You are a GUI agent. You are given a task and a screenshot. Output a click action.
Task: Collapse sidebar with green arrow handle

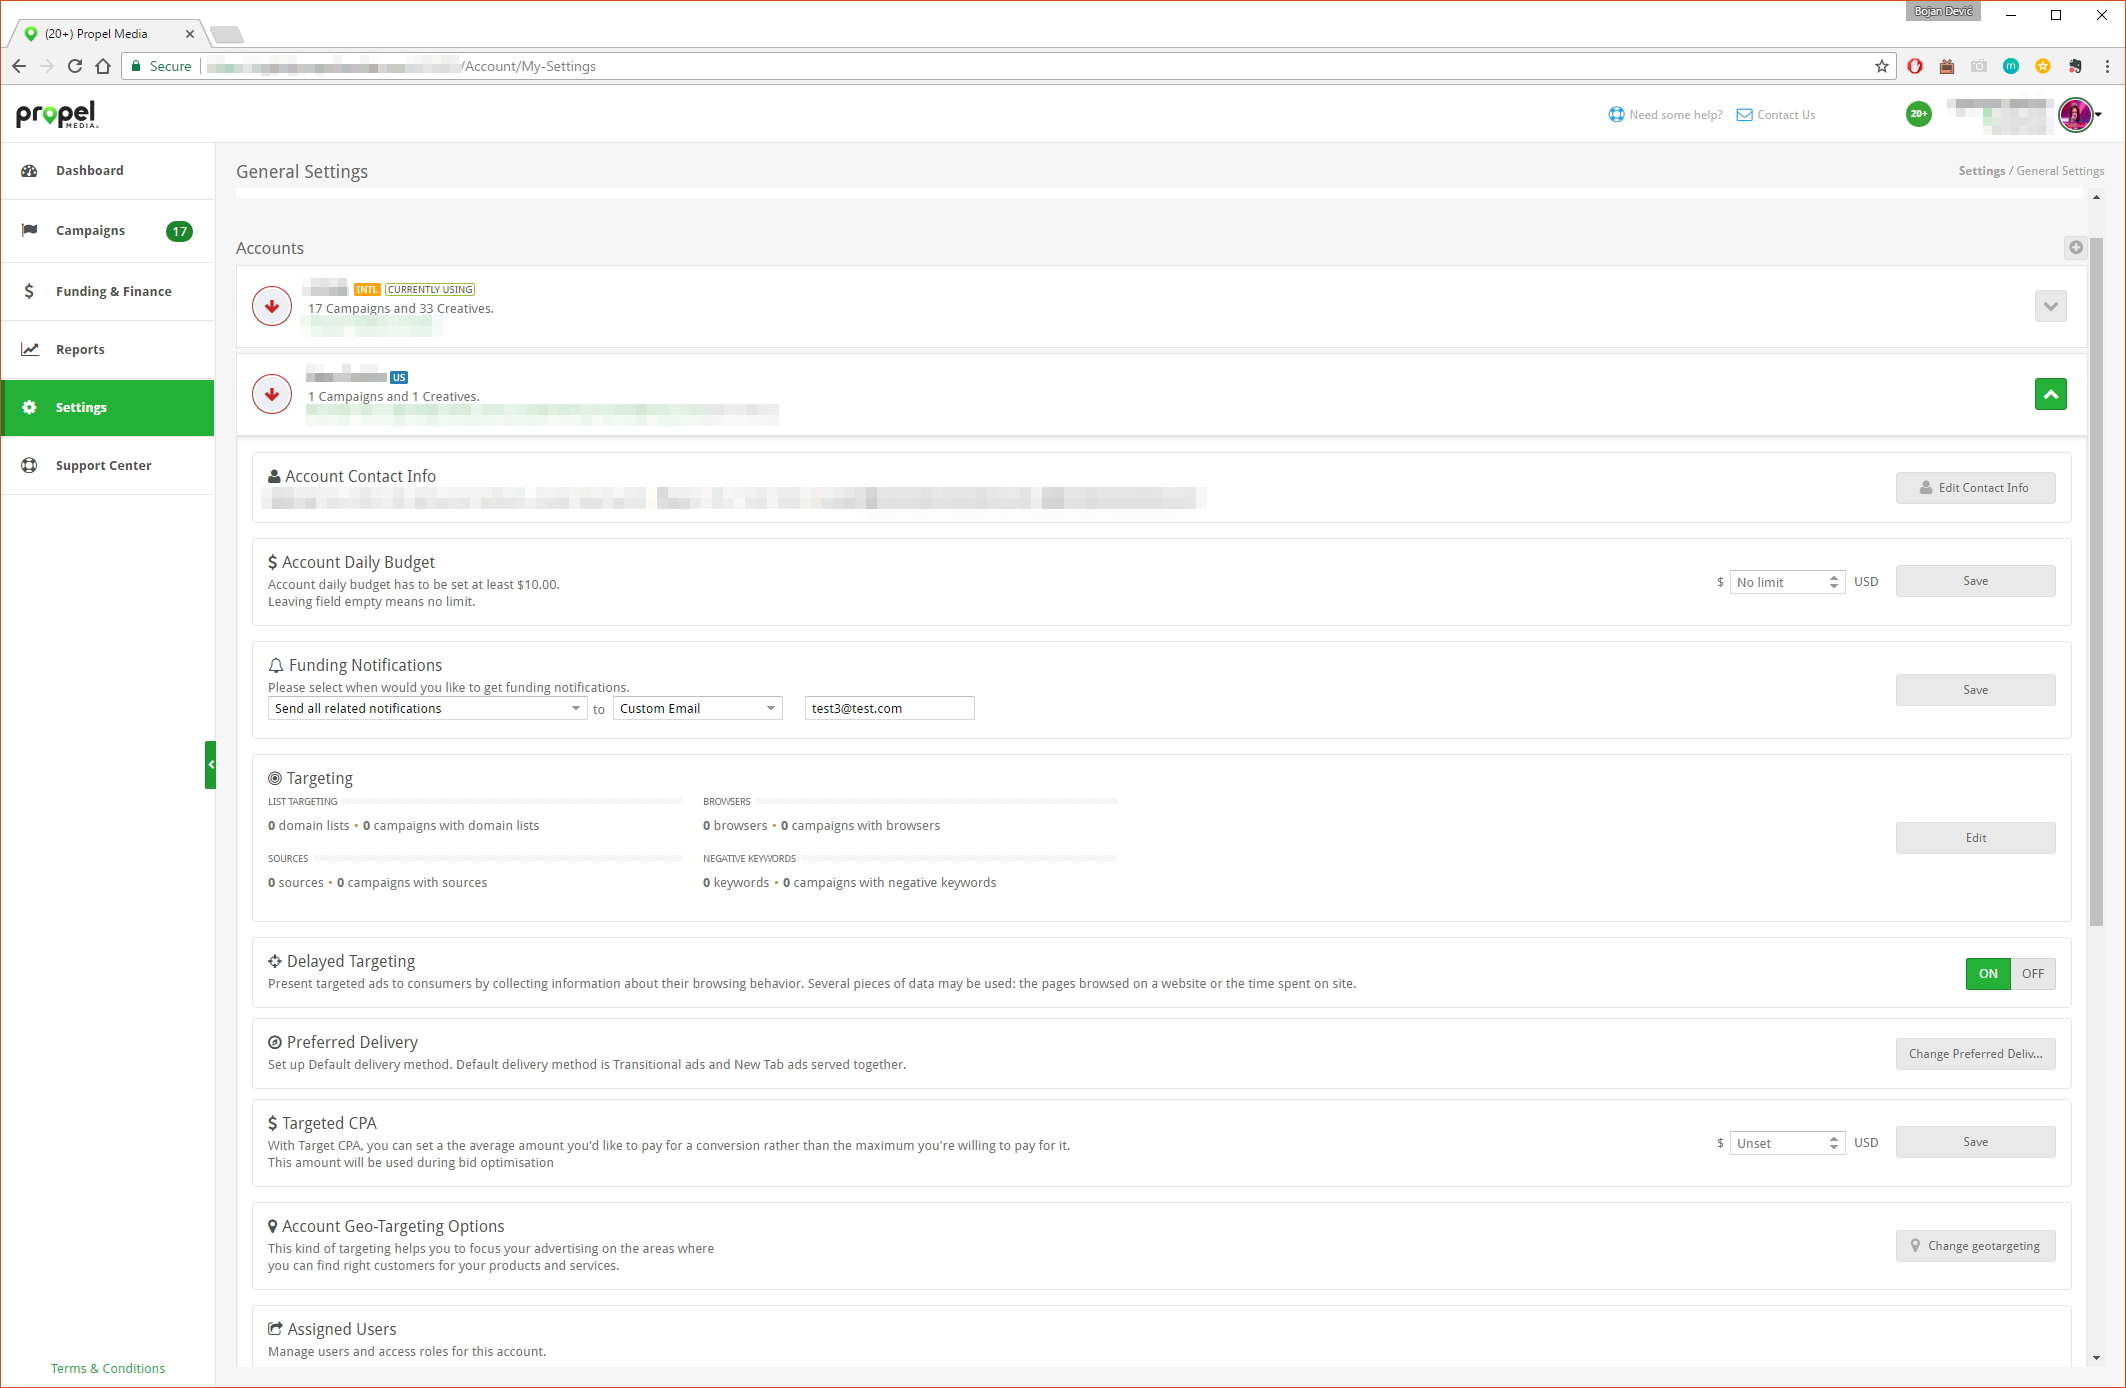(210, 765)
